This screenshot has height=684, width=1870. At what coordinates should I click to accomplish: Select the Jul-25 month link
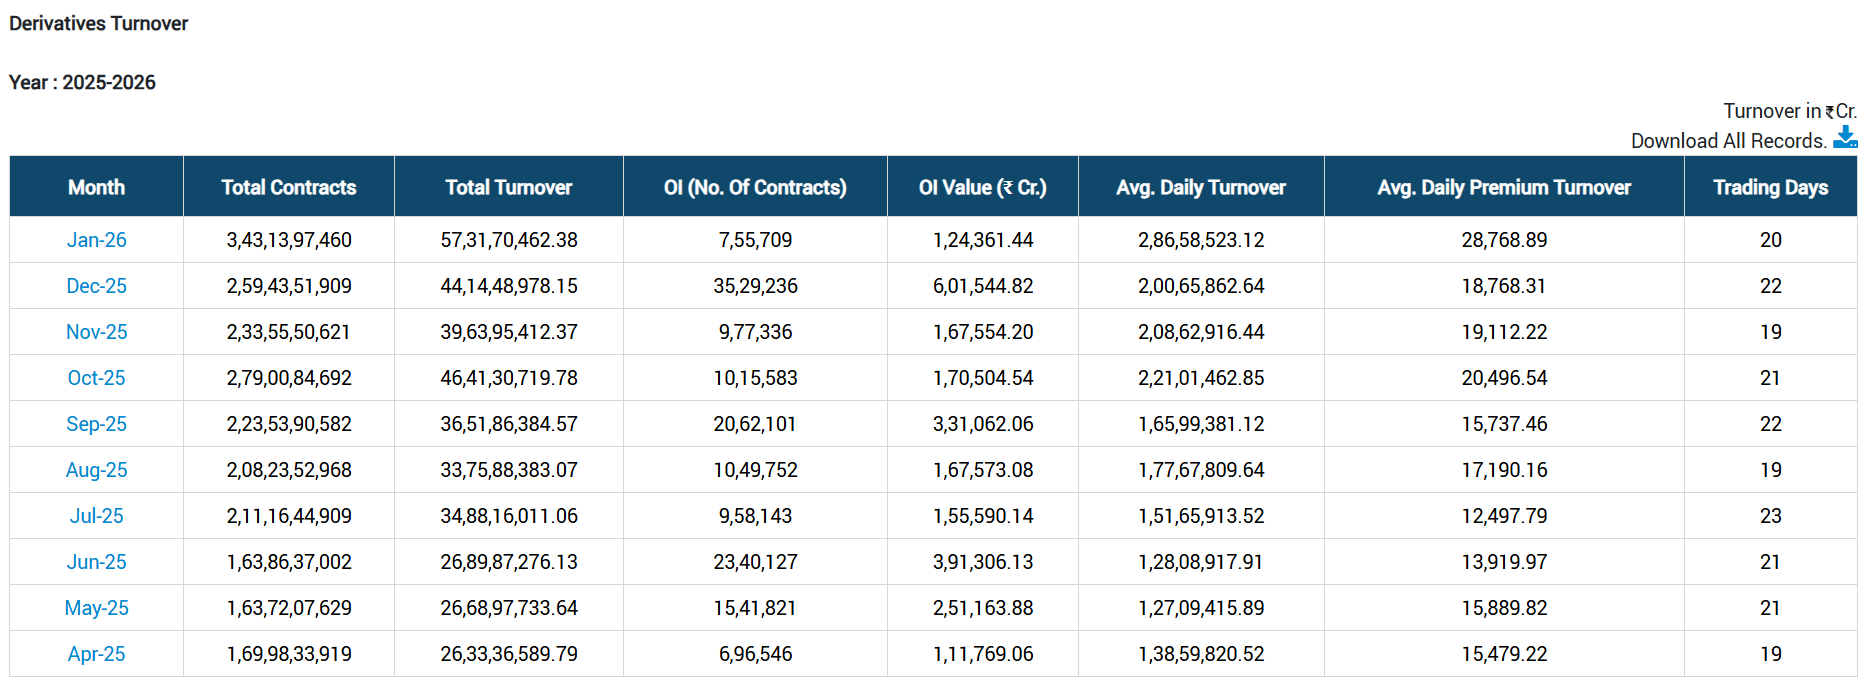point(96,516)
